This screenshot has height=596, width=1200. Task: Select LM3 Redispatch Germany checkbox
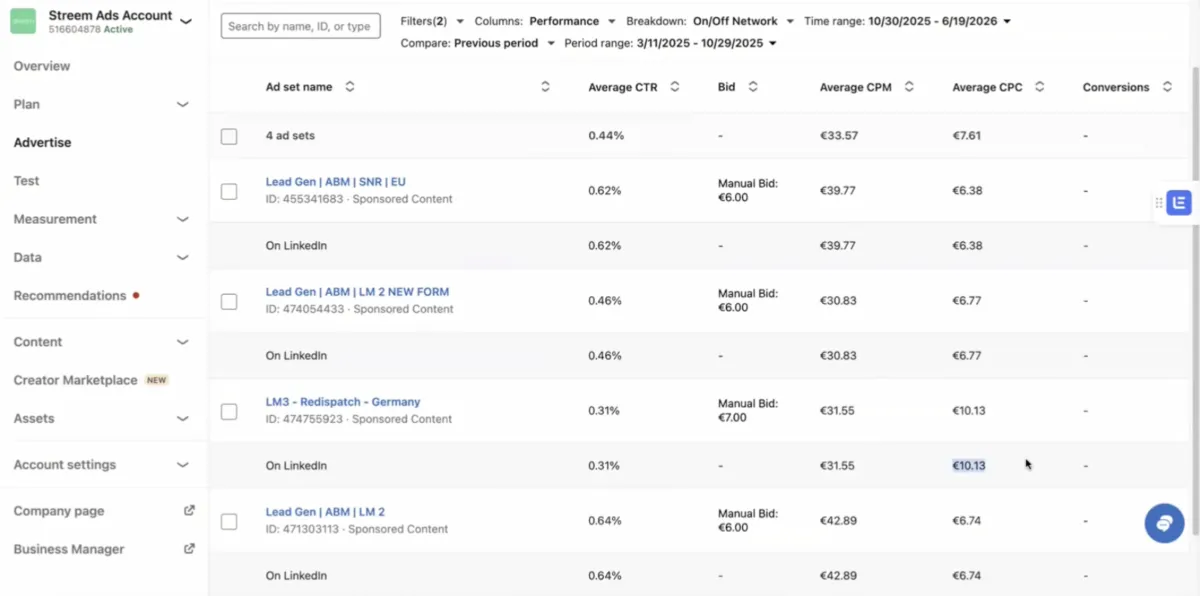point(229,411)
